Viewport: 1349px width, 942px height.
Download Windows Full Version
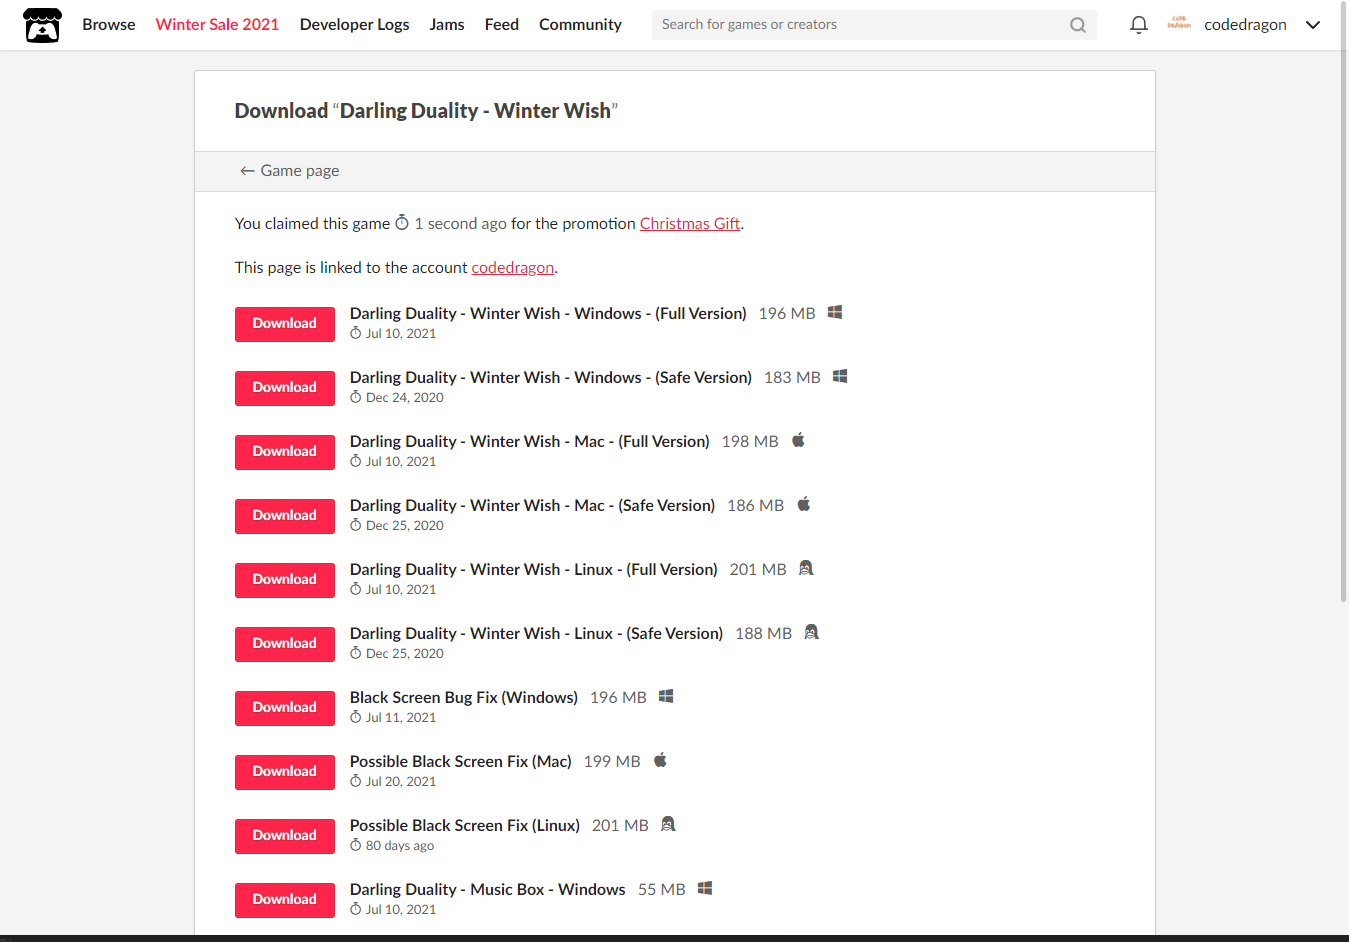click(x=285, y=324)
